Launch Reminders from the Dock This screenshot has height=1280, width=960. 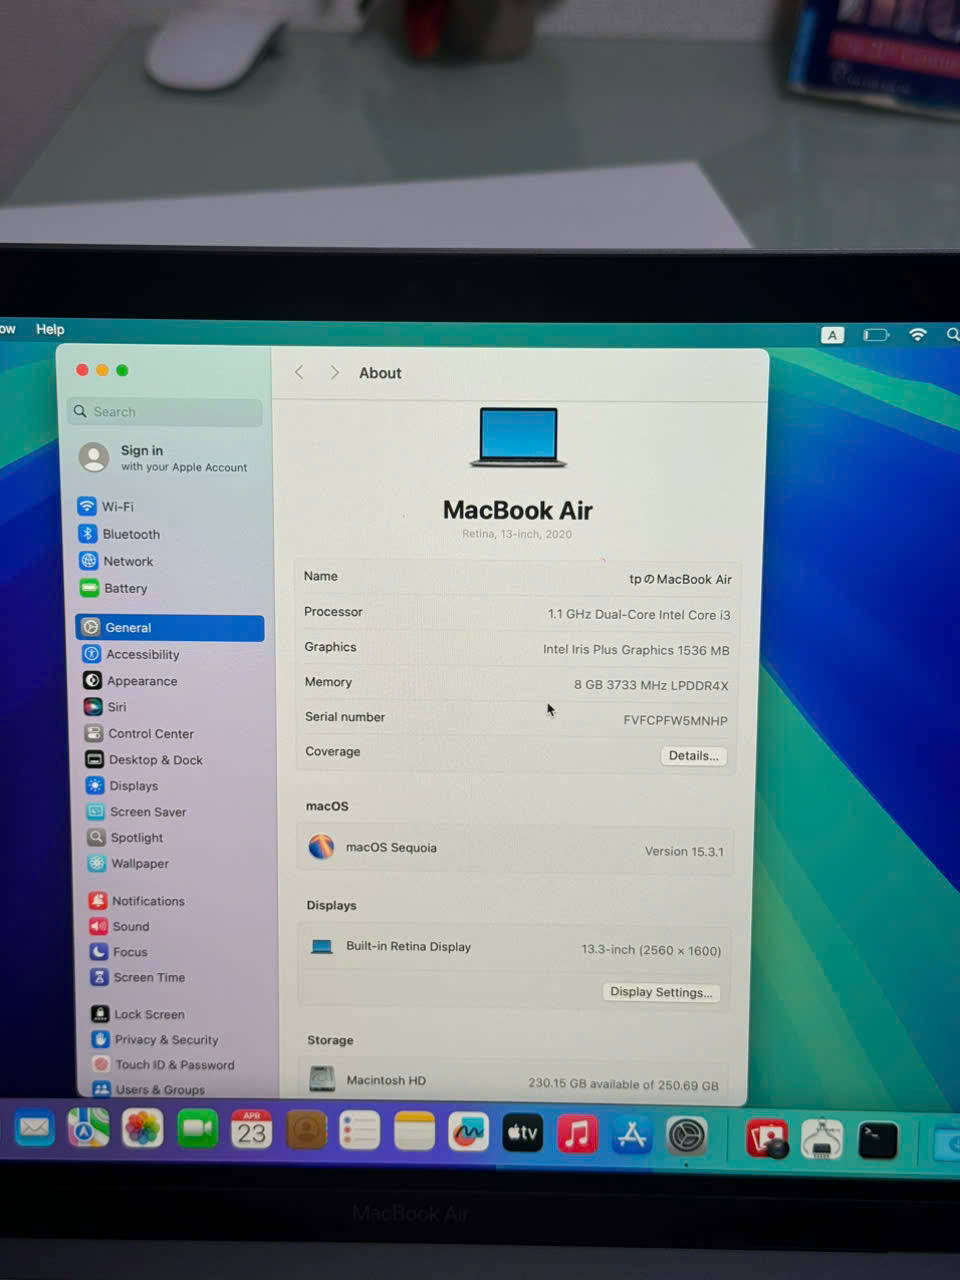[x=360, y=1133]
